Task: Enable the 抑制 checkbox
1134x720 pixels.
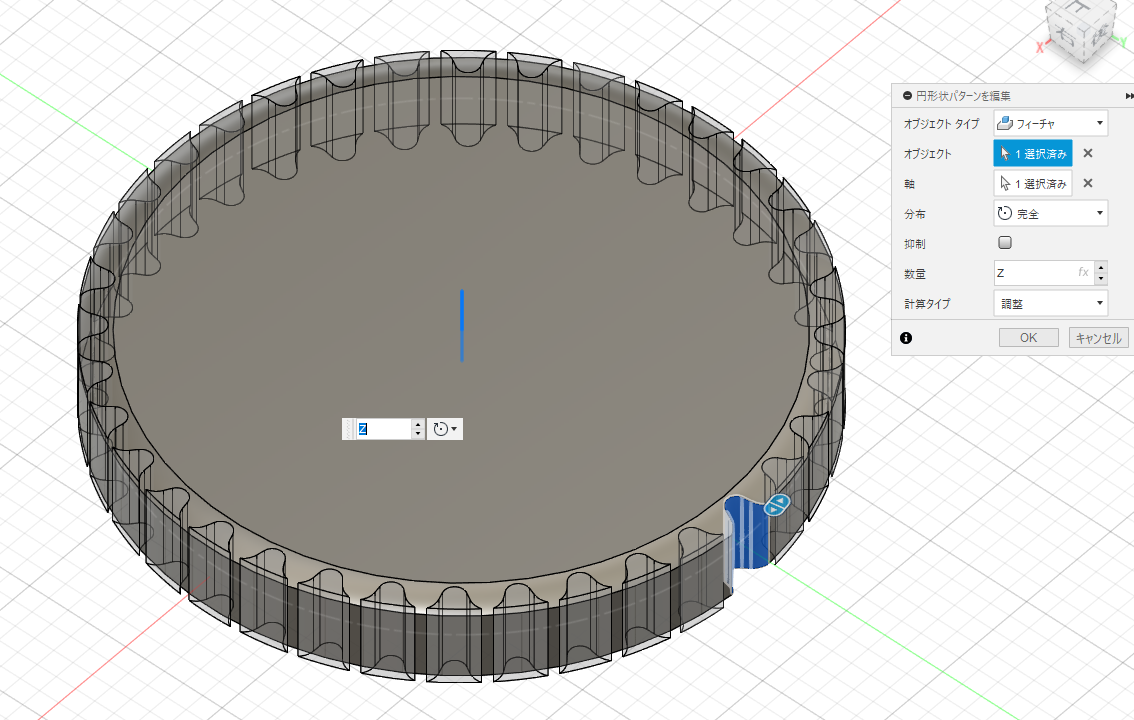Action: [x=1005, y=243]
